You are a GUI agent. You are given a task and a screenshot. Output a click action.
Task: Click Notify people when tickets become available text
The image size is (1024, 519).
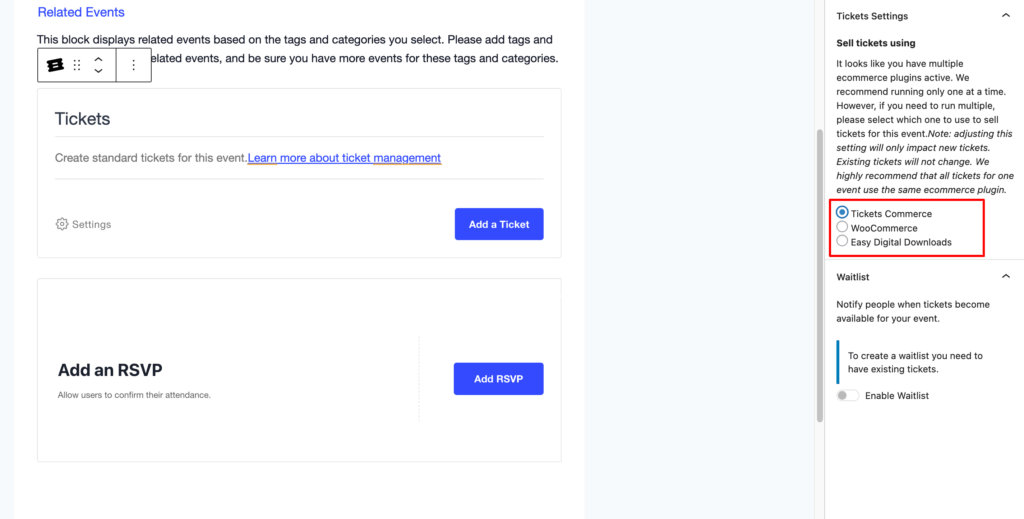pos(913,311)
